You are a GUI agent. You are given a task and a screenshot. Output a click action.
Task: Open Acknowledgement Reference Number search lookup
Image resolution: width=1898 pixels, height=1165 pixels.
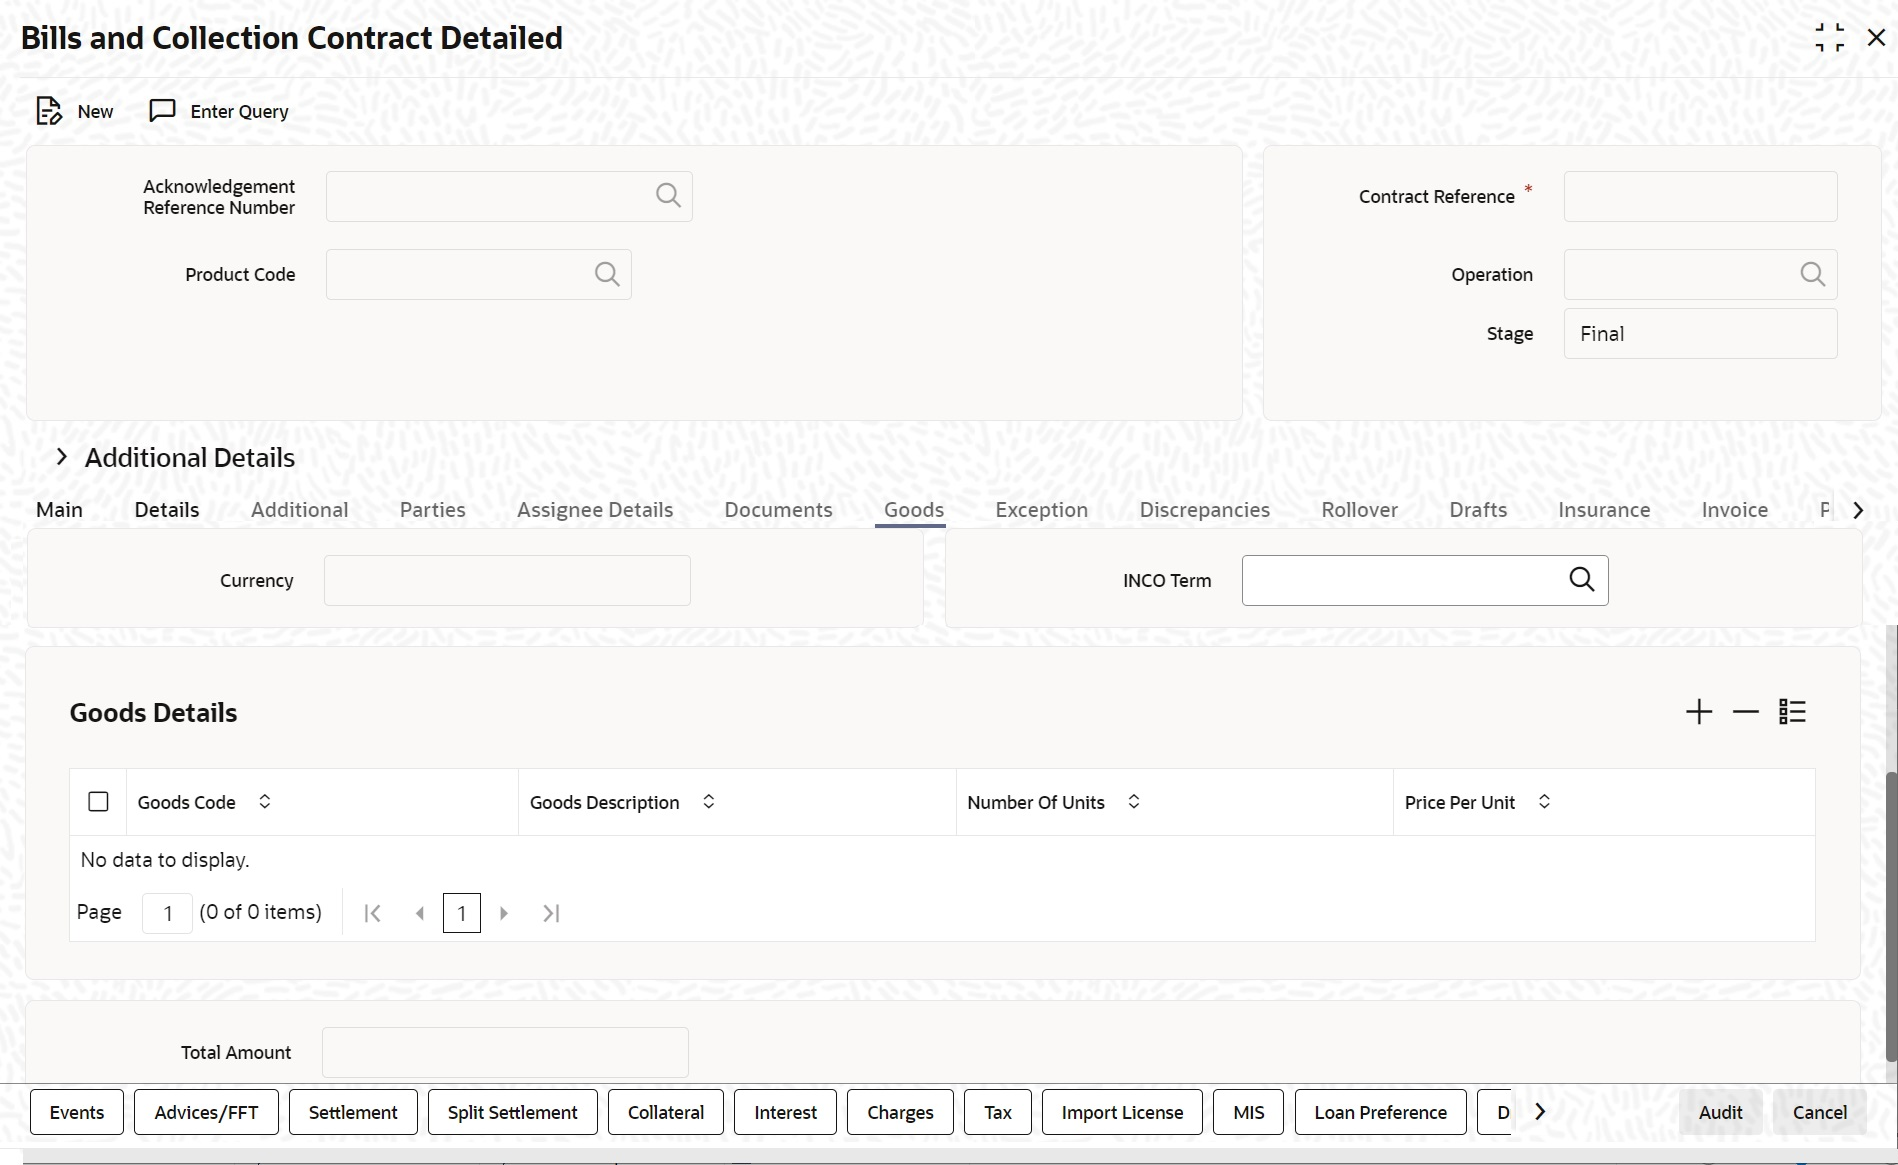(x=668, y=196)
